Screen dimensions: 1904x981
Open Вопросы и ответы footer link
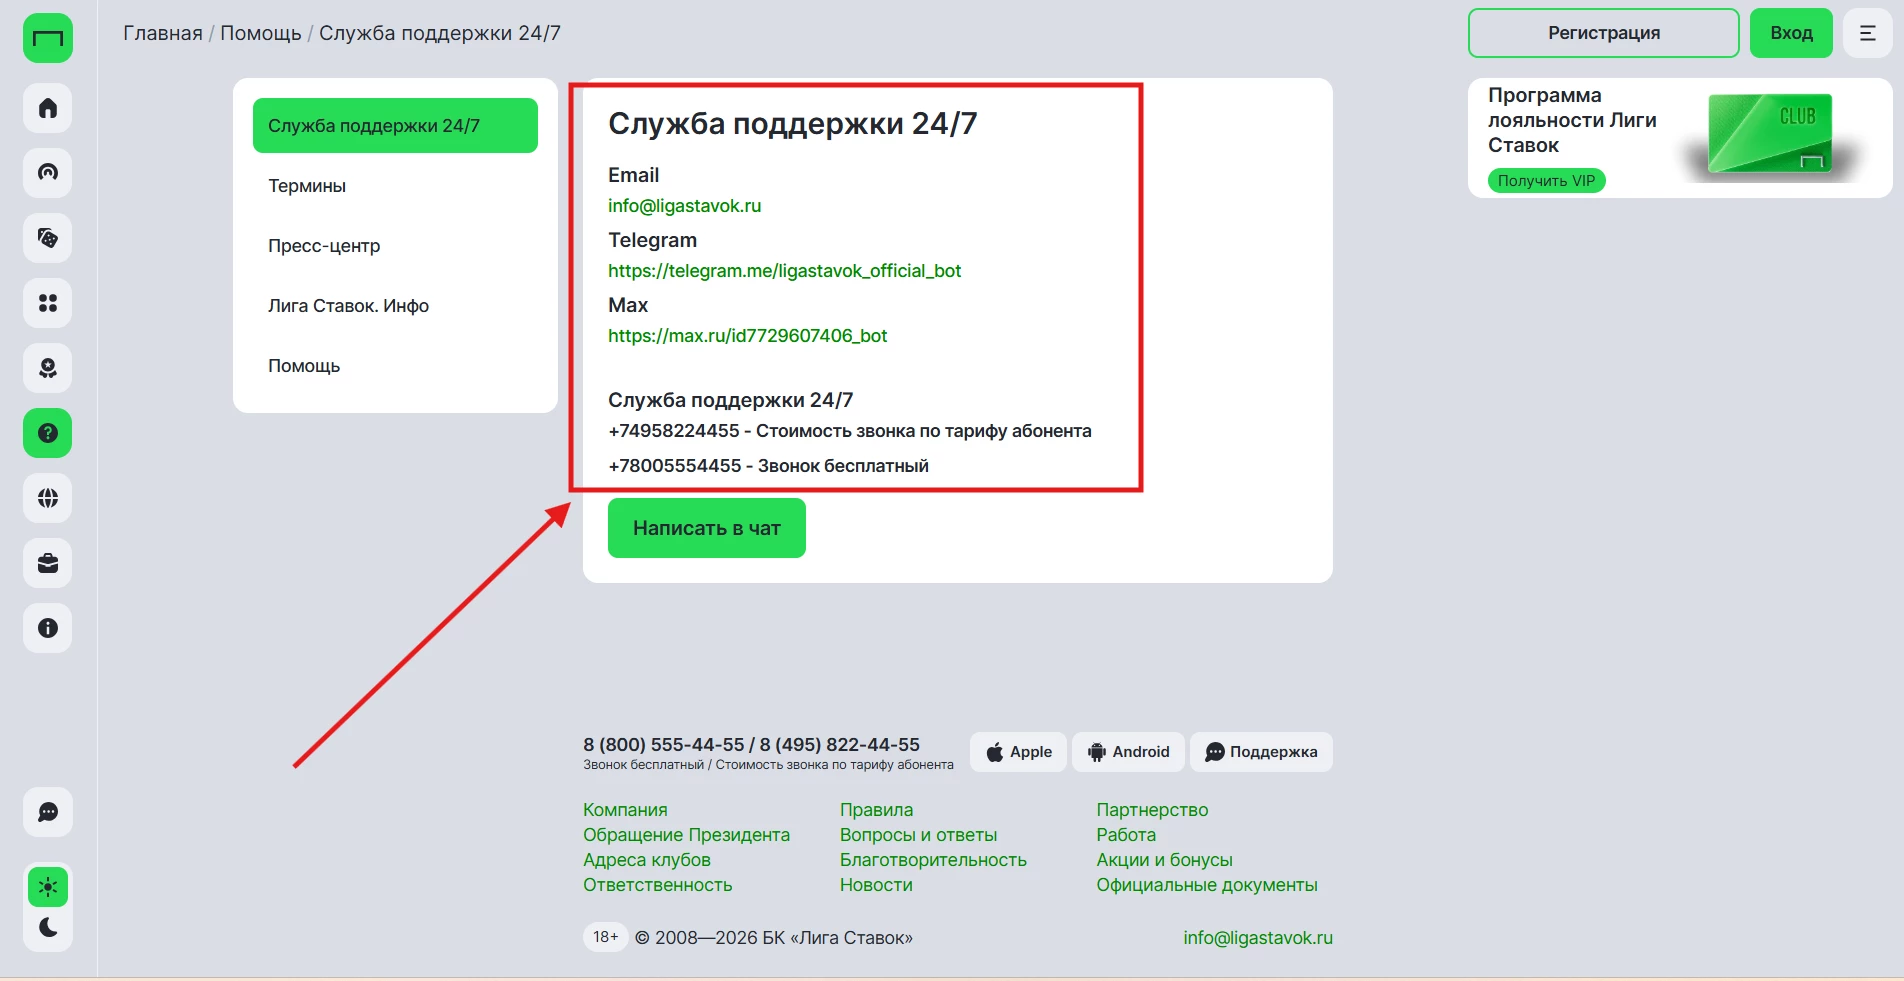(x=918, y=835)
